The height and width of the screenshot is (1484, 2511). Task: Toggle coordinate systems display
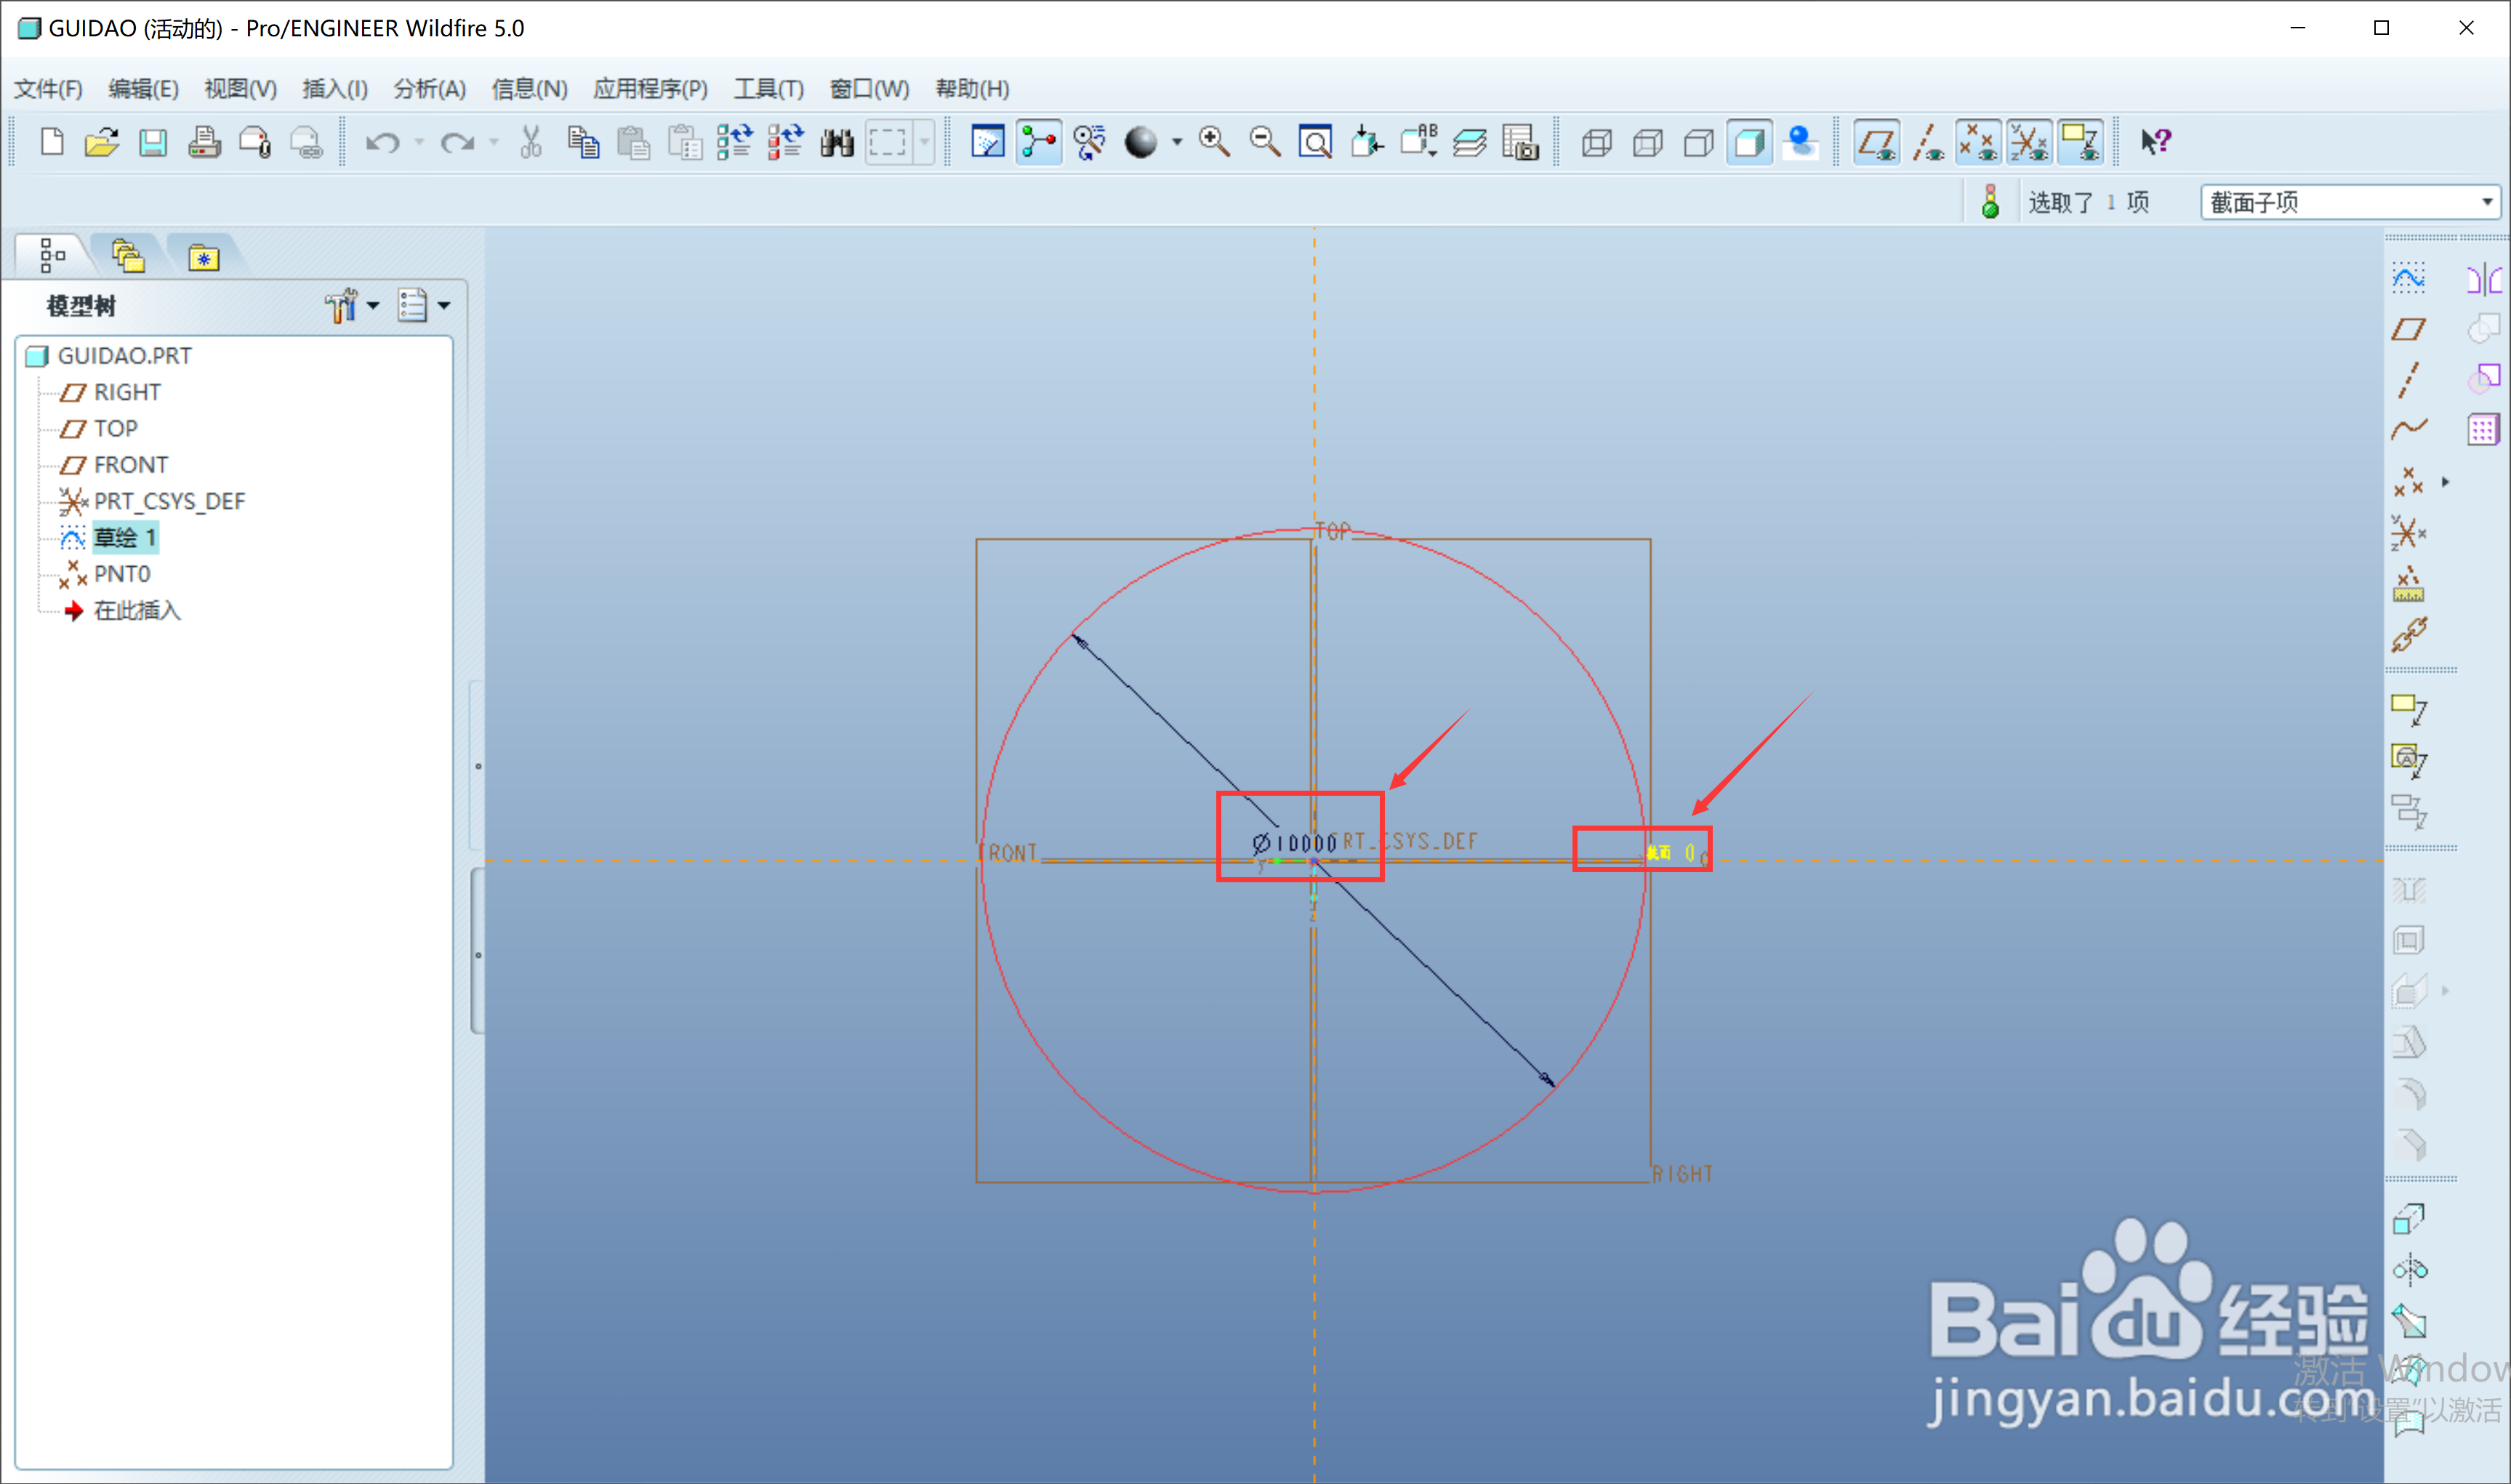point(2029,142)
